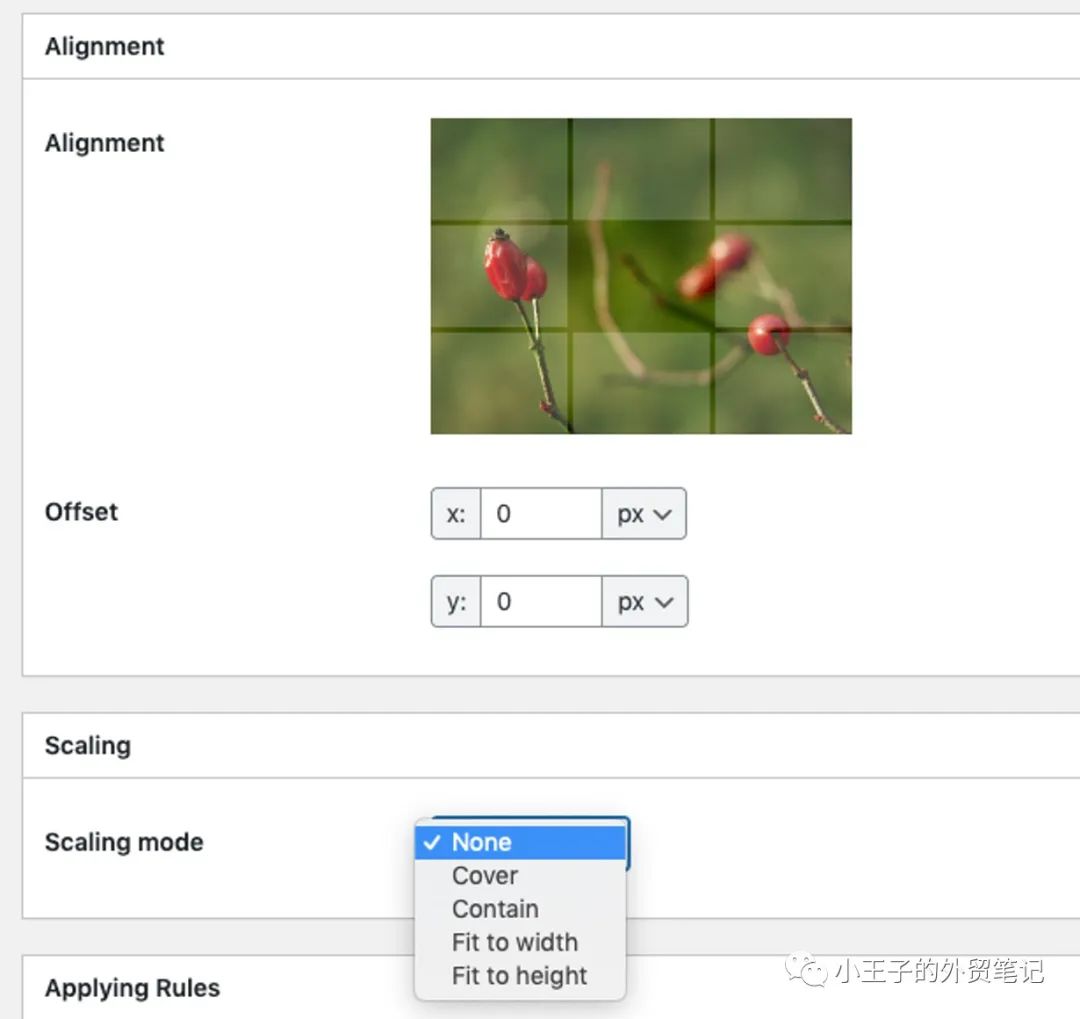
Task: Set alignment to bottom-left grid cell
Action: click(x=499, y=382)
